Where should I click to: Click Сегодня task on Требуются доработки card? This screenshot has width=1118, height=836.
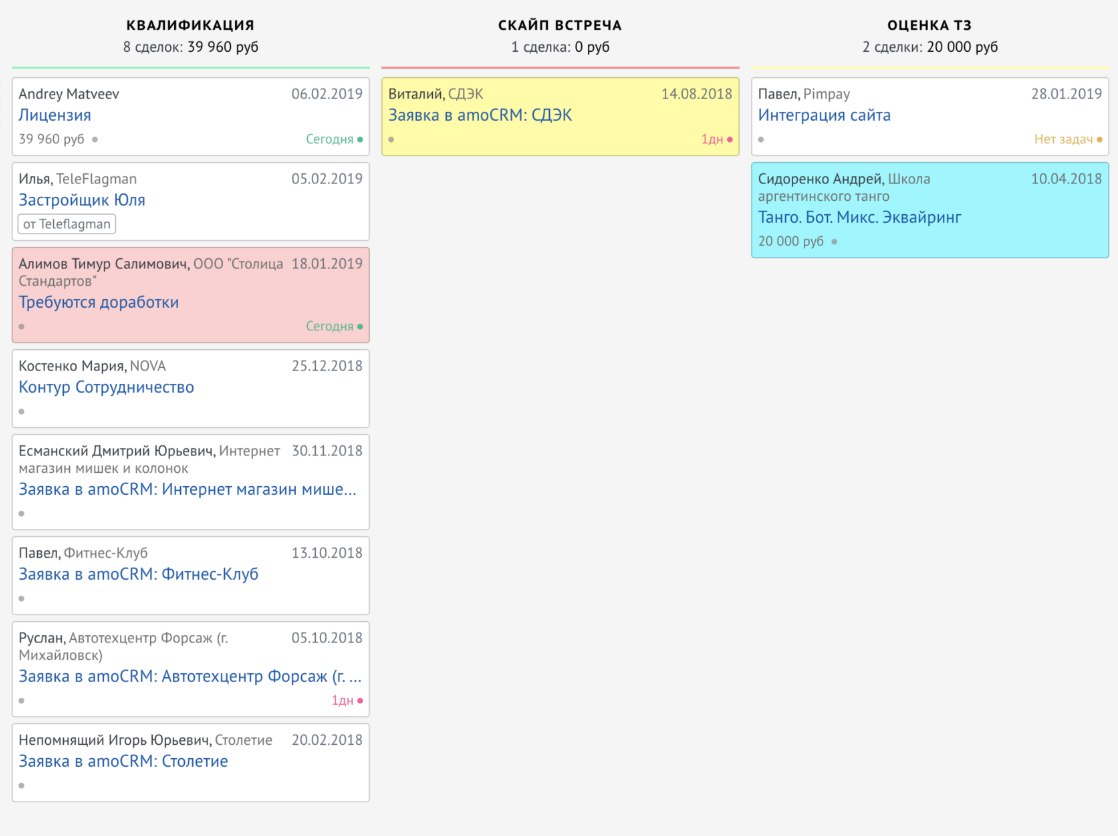pyautogui.click(x=334, y=326)
